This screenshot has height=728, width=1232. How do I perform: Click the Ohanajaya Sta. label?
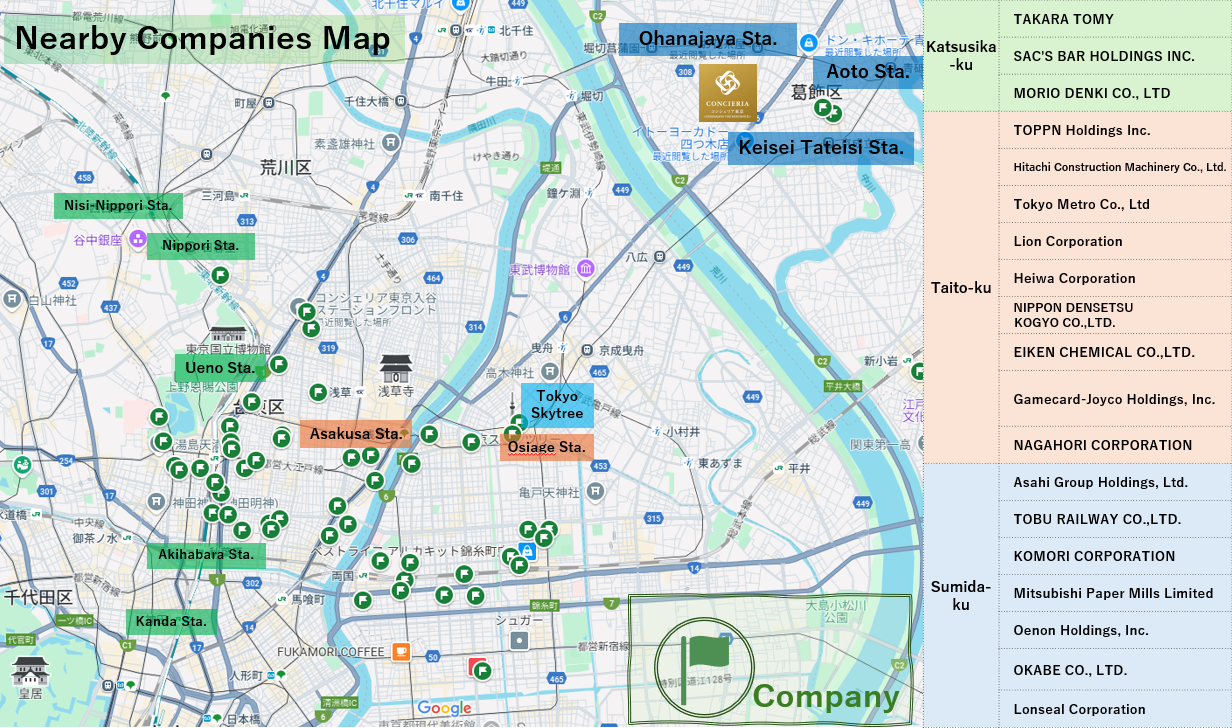pyautogui.click(x=708, y=39)
